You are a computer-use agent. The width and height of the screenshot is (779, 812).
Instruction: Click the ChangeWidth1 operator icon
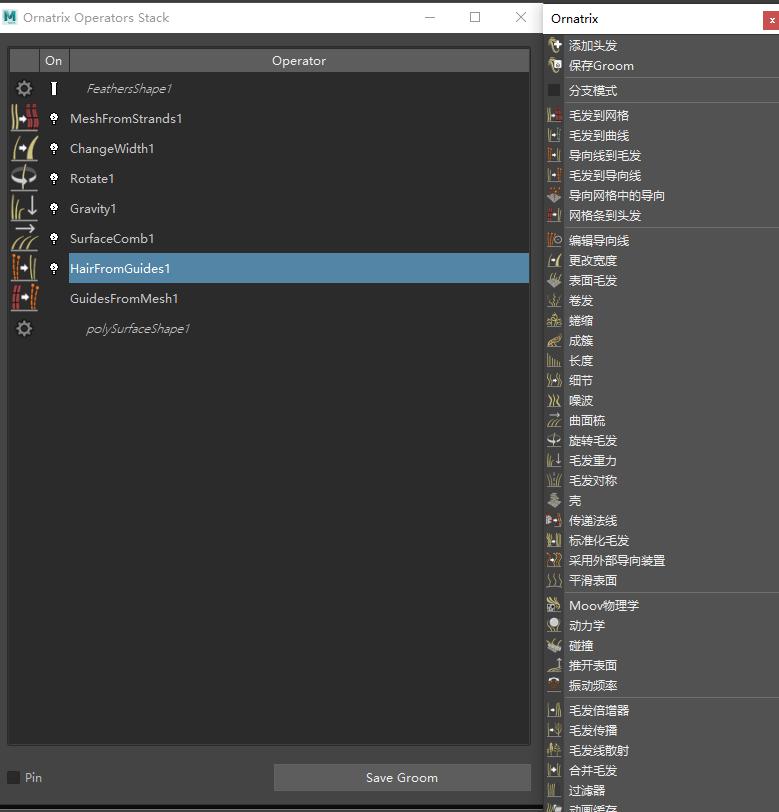point(24,149)
